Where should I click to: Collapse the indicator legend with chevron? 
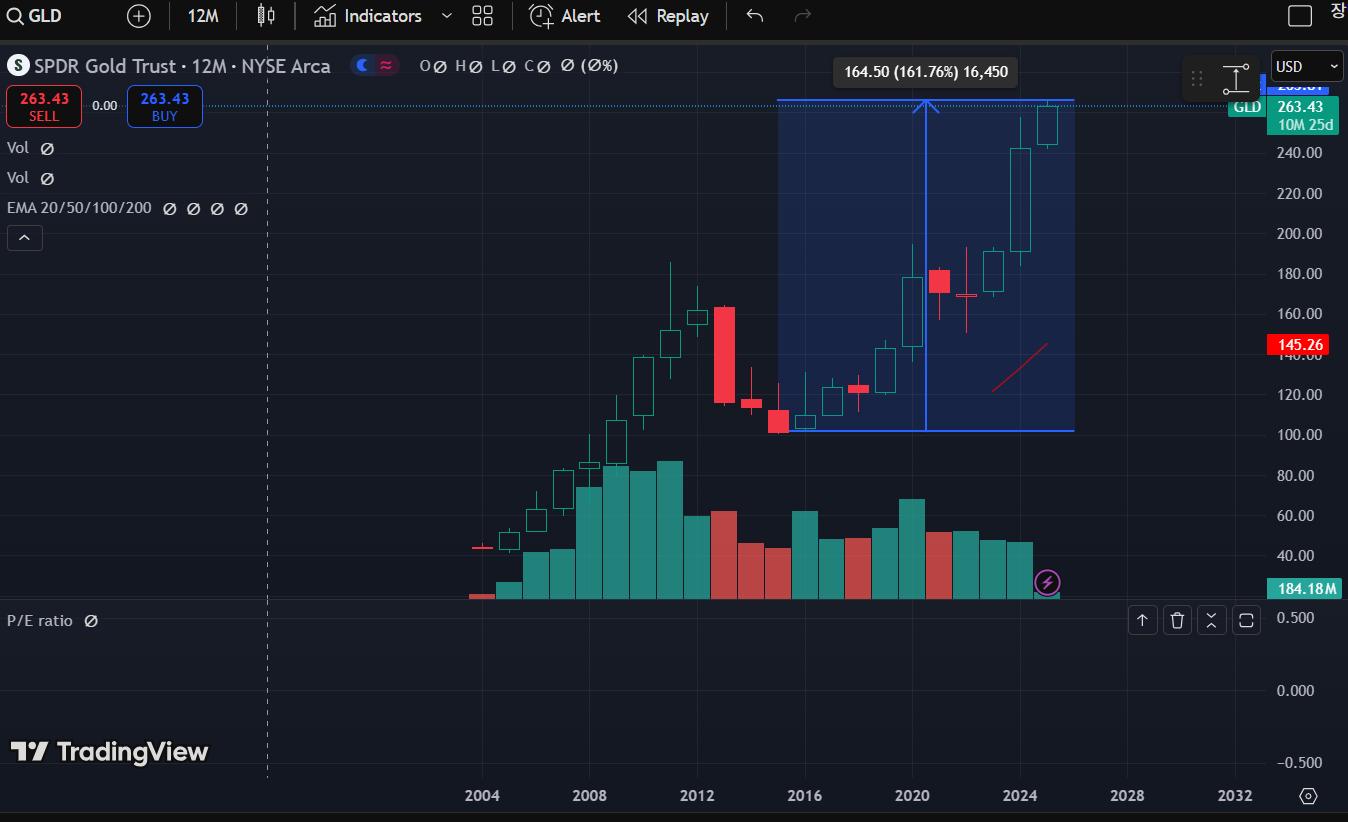24,238
